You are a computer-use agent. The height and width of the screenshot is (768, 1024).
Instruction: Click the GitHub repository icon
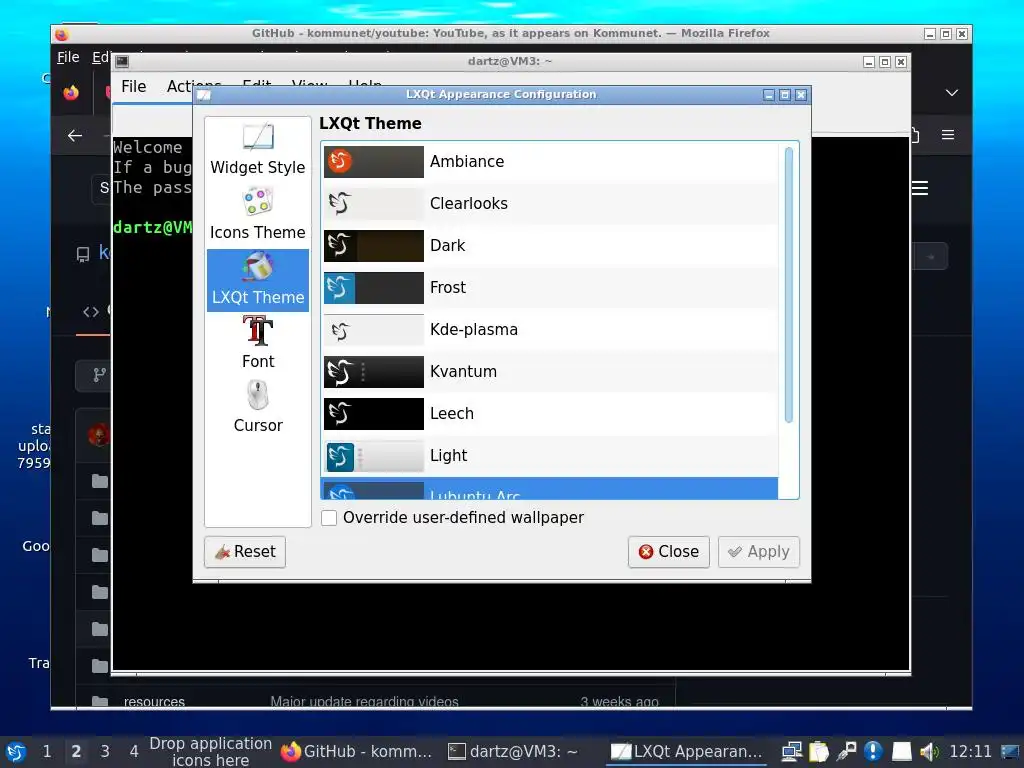click(83, 254)
